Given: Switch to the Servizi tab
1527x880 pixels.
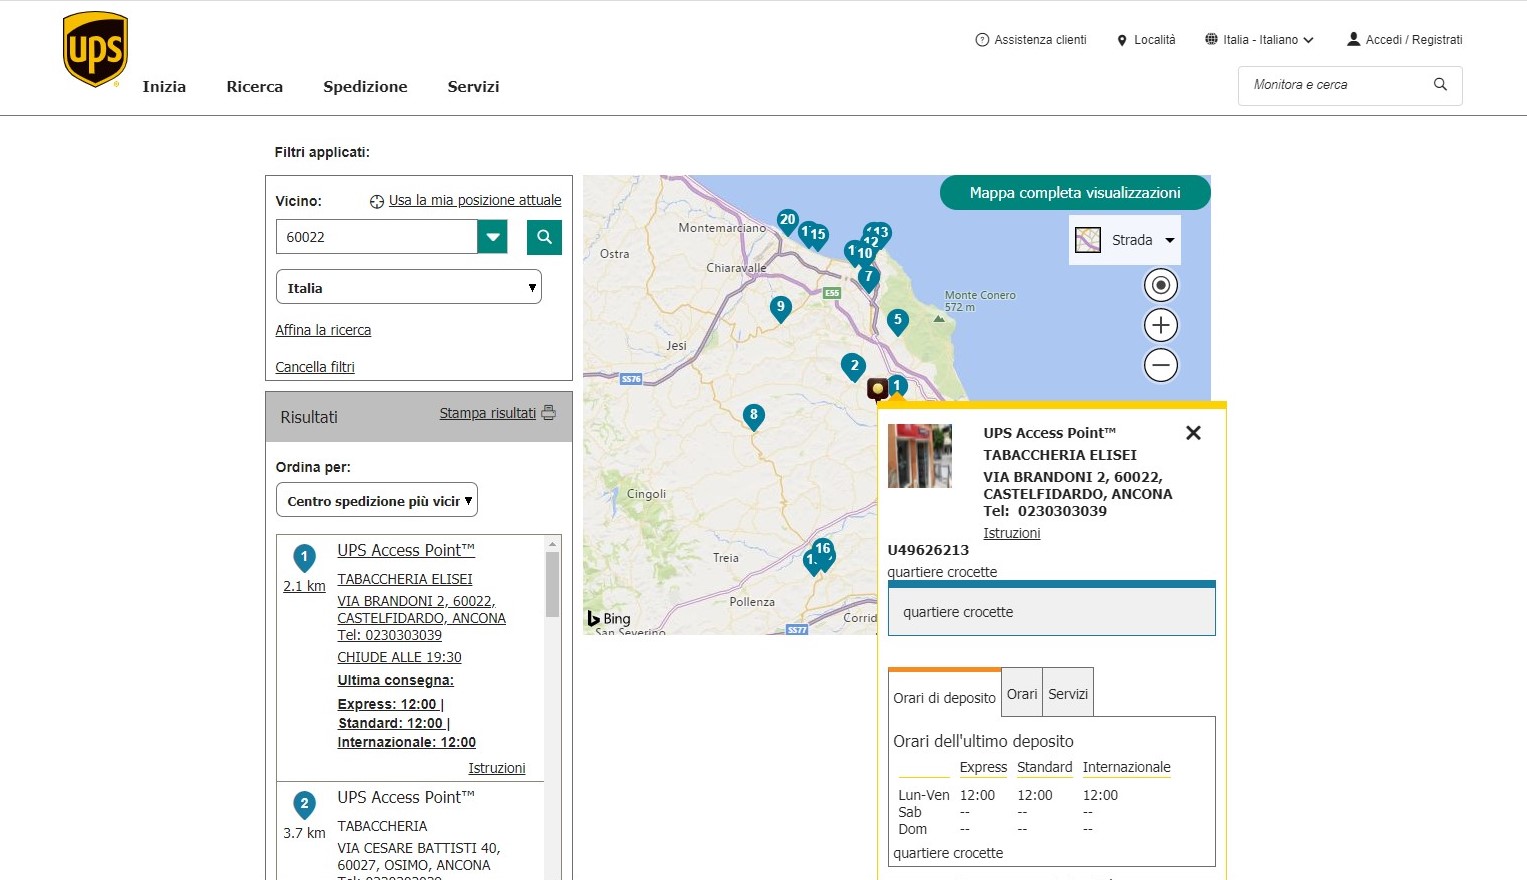Looking at the screenshot, I should (1067, 694).
